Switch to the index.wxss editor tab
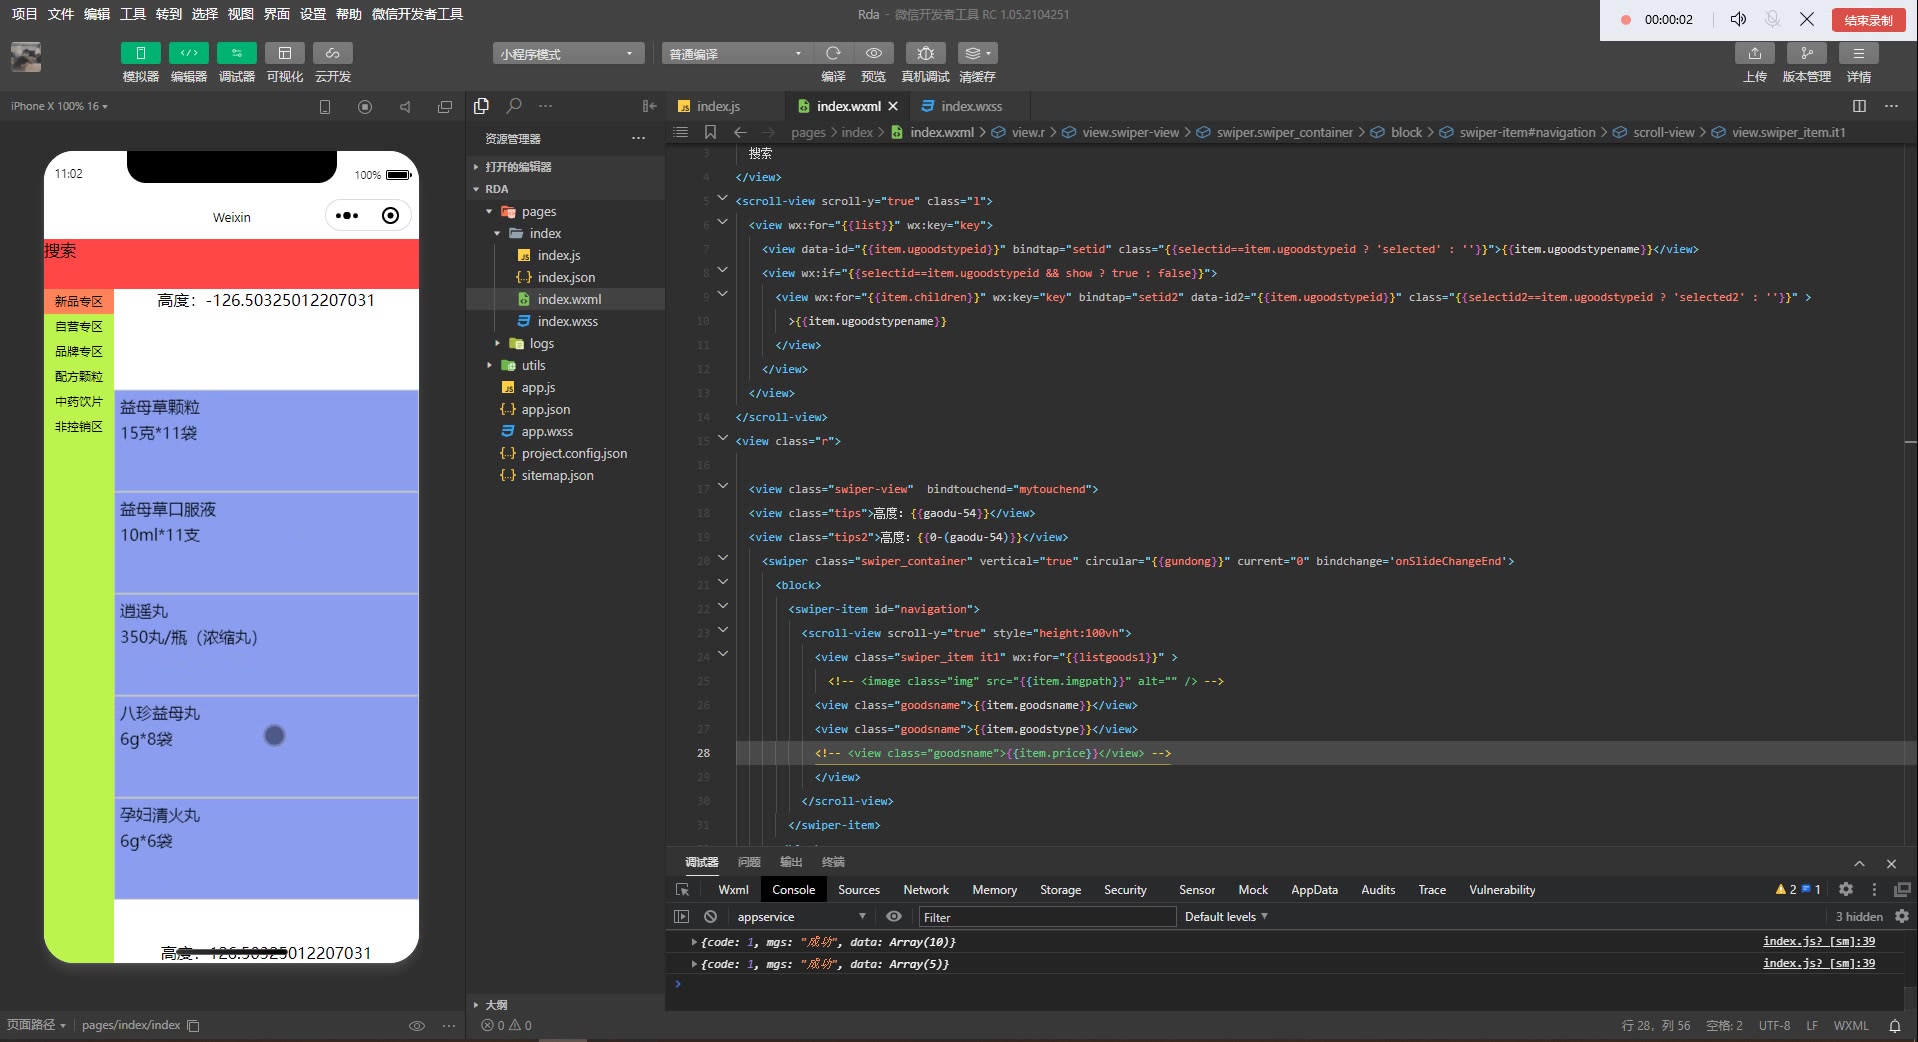Image resolution: width=1918 pixels, height=1042 pixels. click(970, 106)
